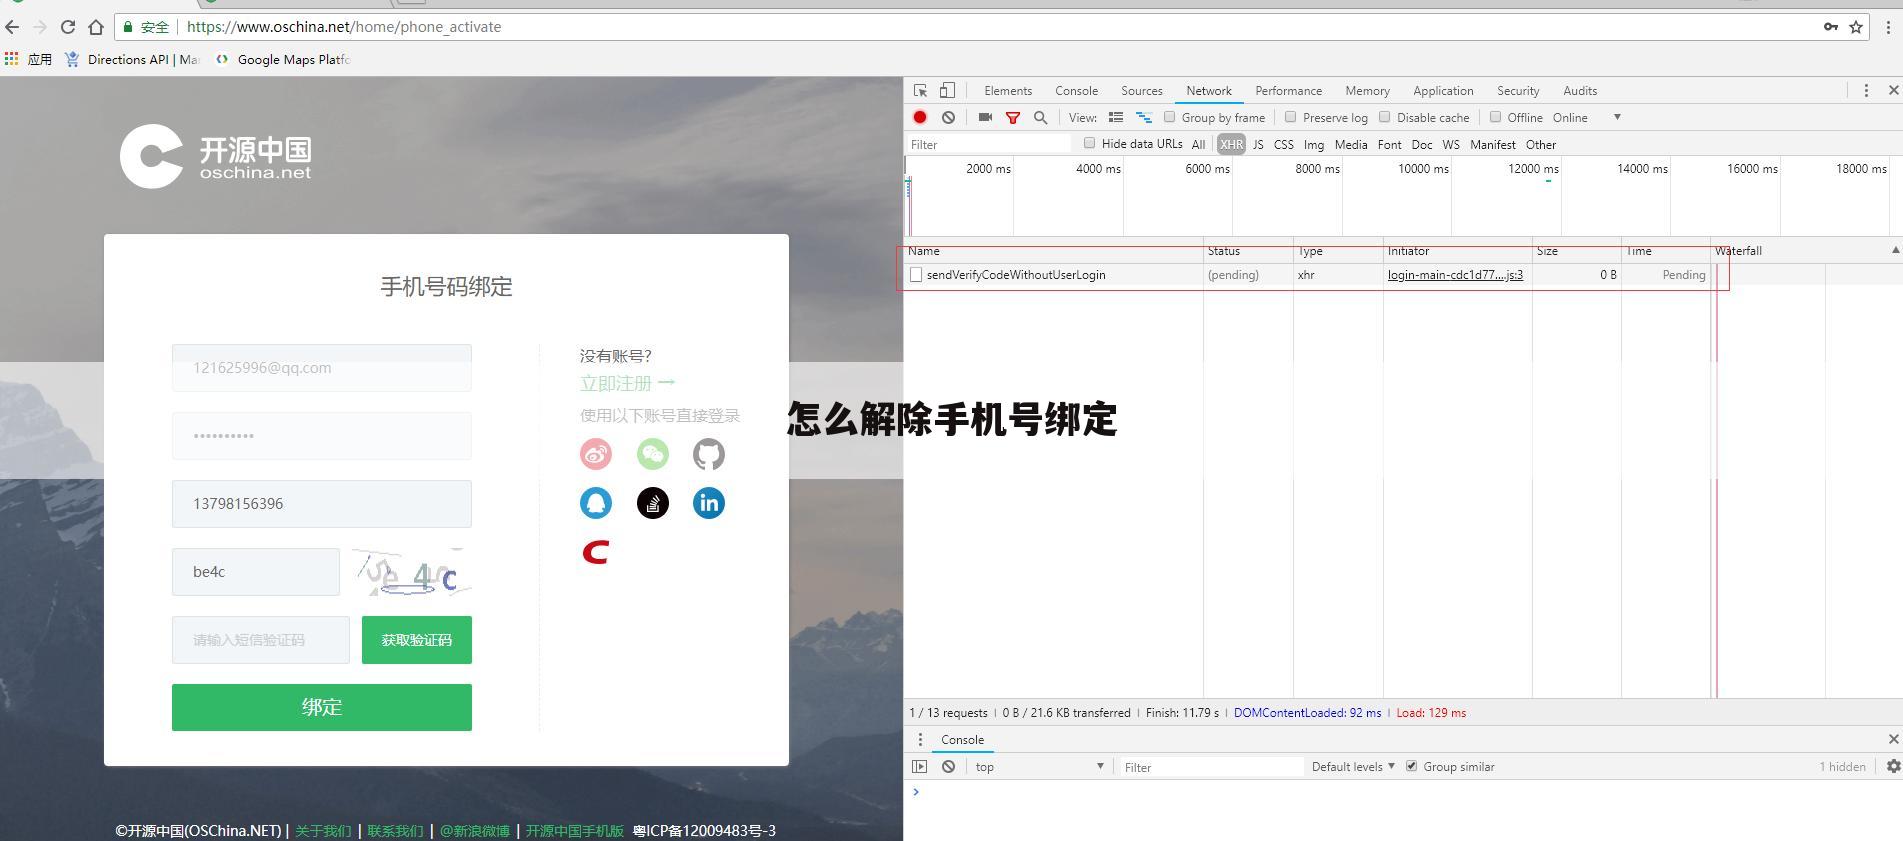Uncheck Group similar checkbox
The height and width of the screenshot is (841, 1903).
pos(1412,766)
